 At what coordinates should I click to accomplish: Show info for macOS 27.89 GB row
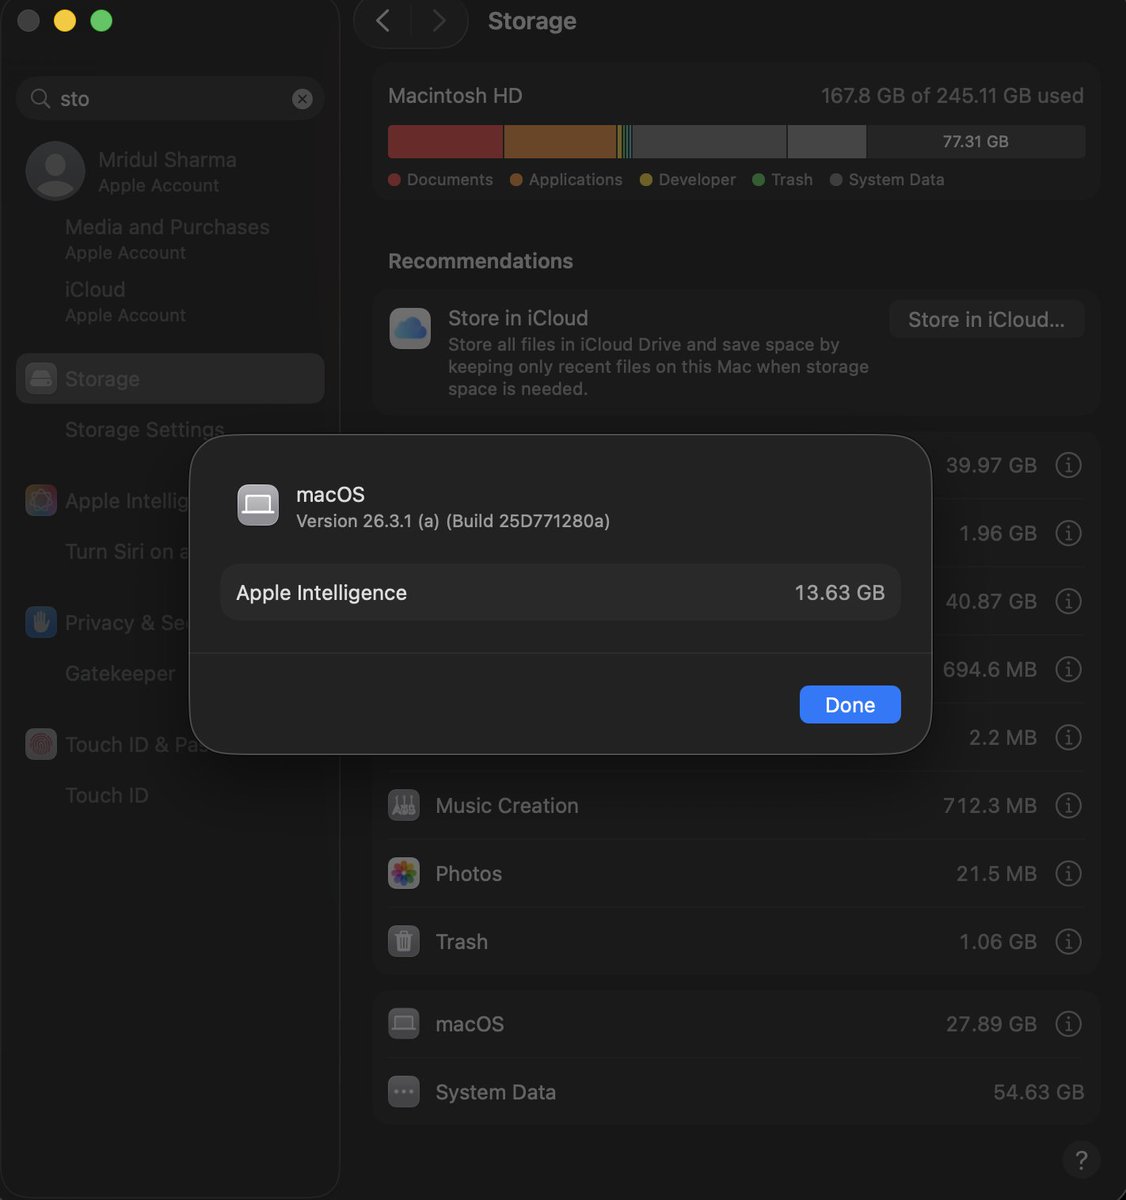(x=1069, y=1024)
